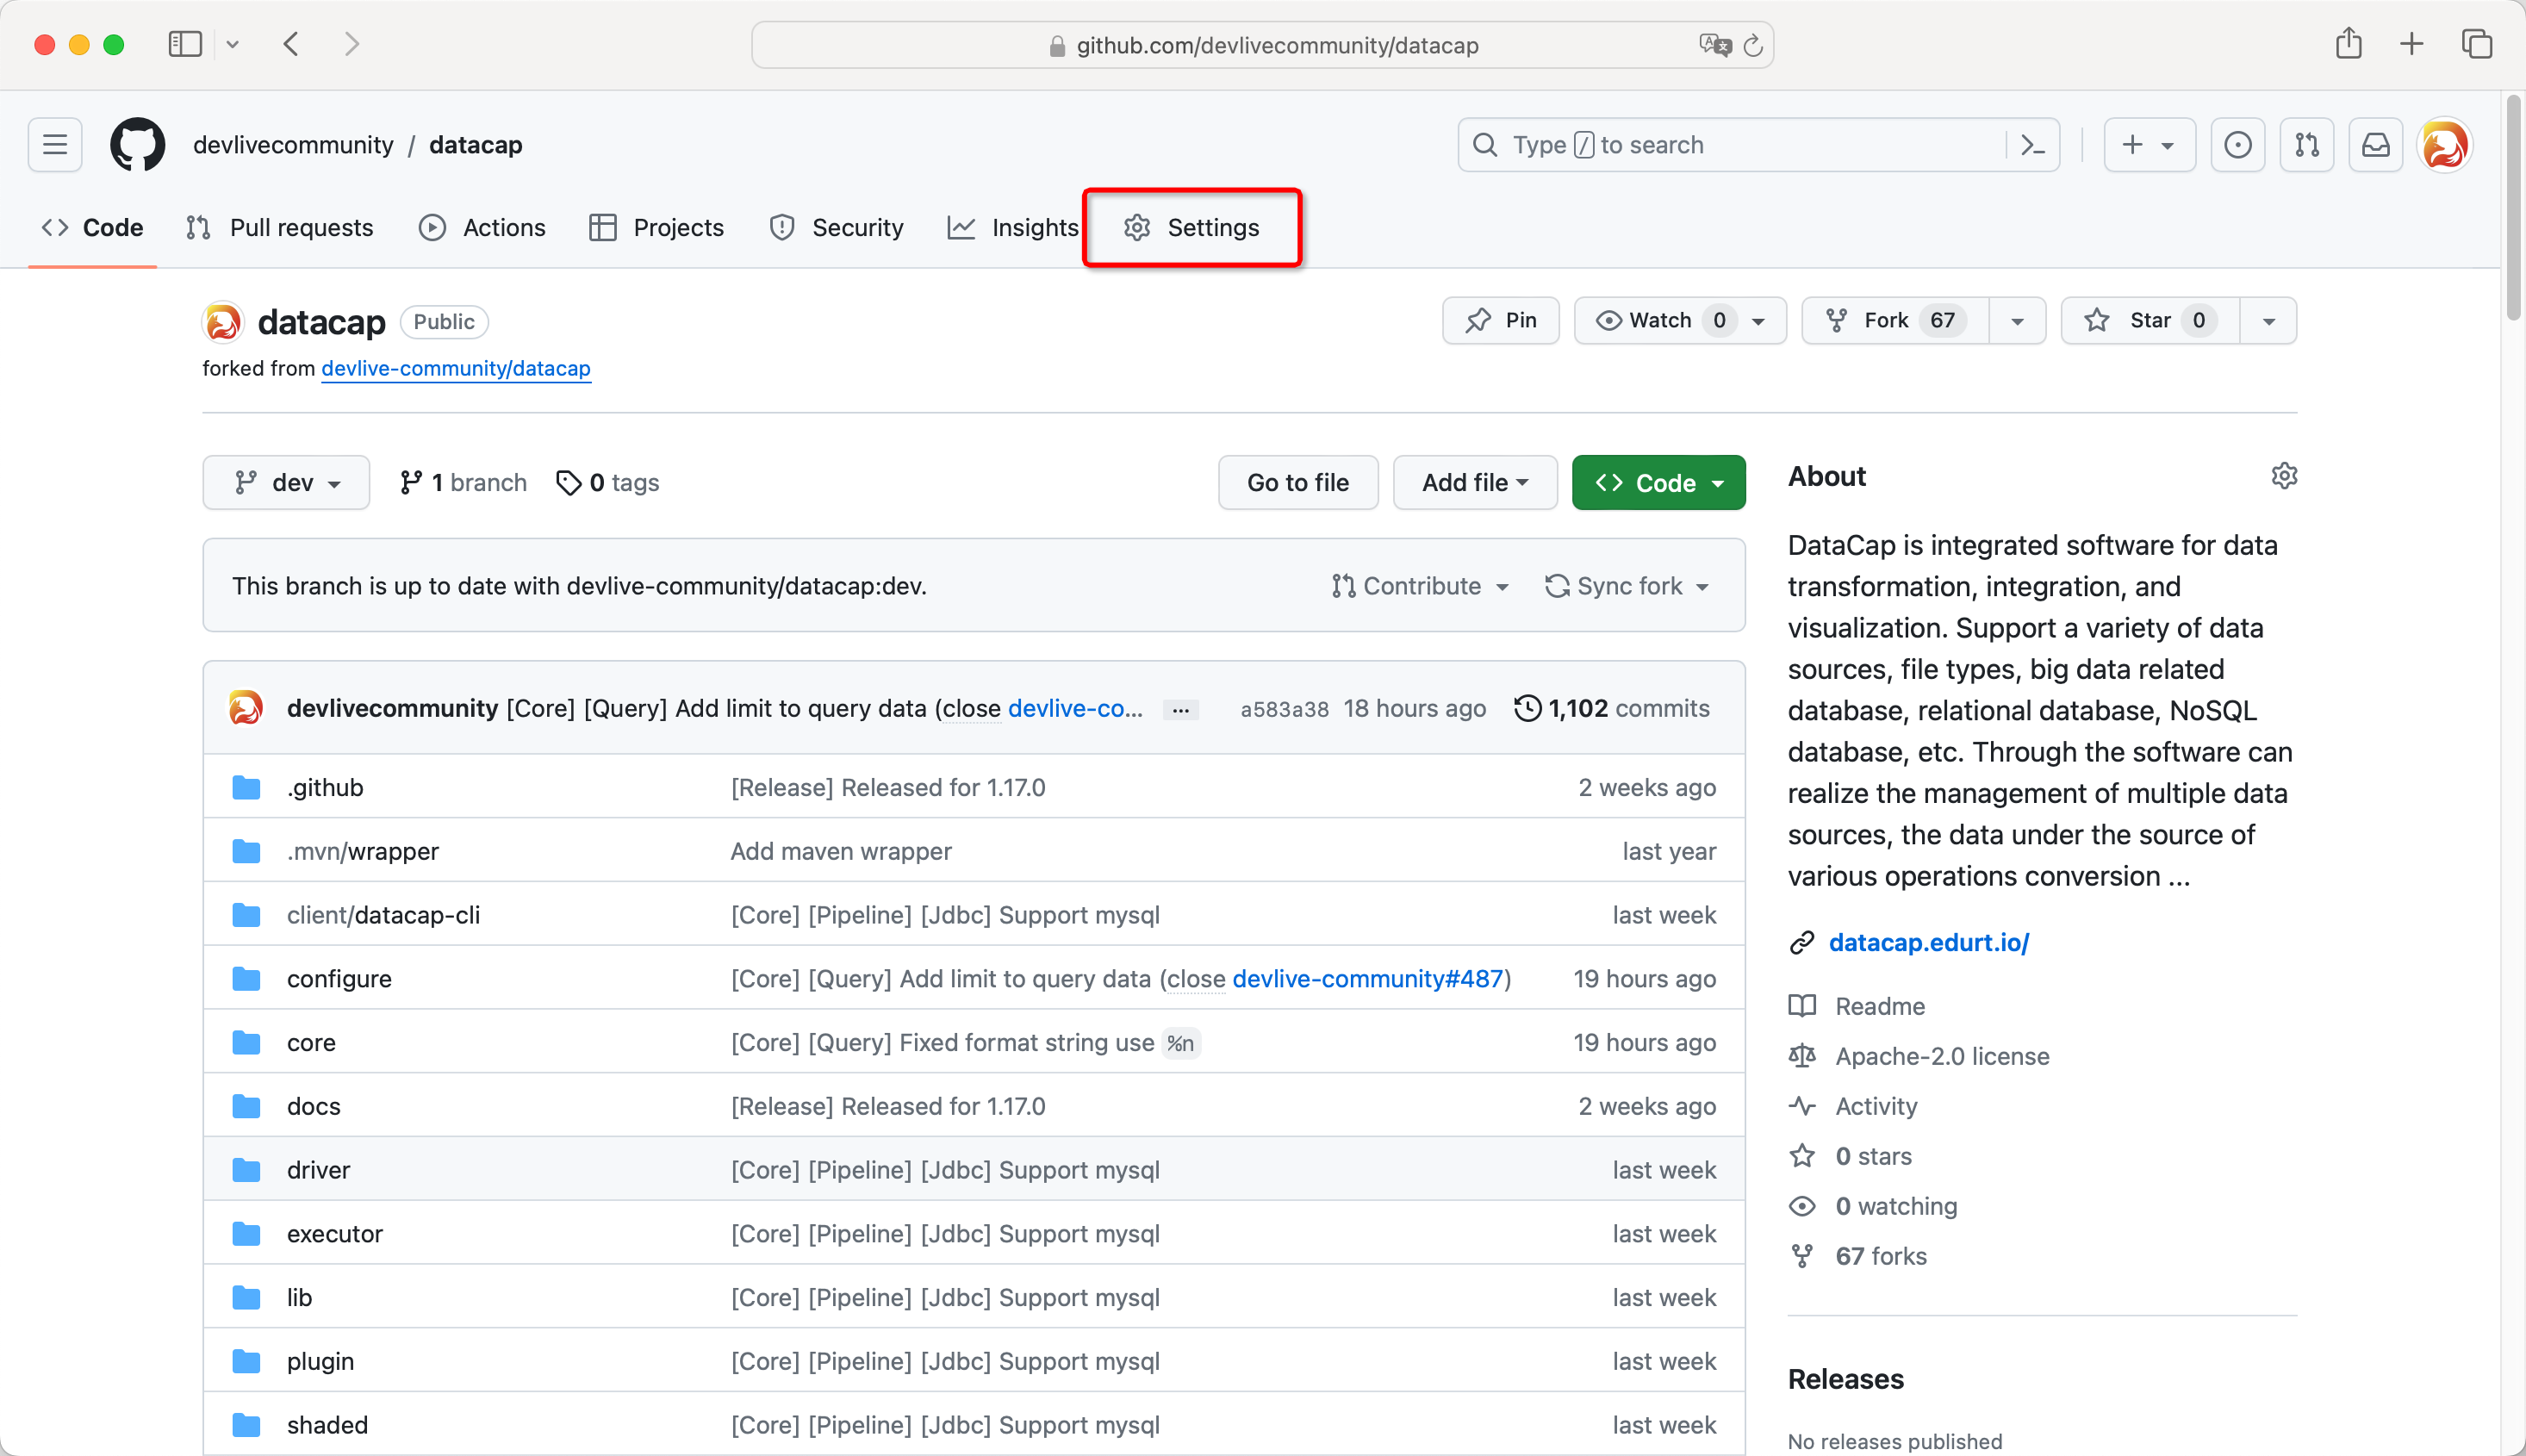Open the Add file dropdown

pyautogui.click(x=1474, y=483)
